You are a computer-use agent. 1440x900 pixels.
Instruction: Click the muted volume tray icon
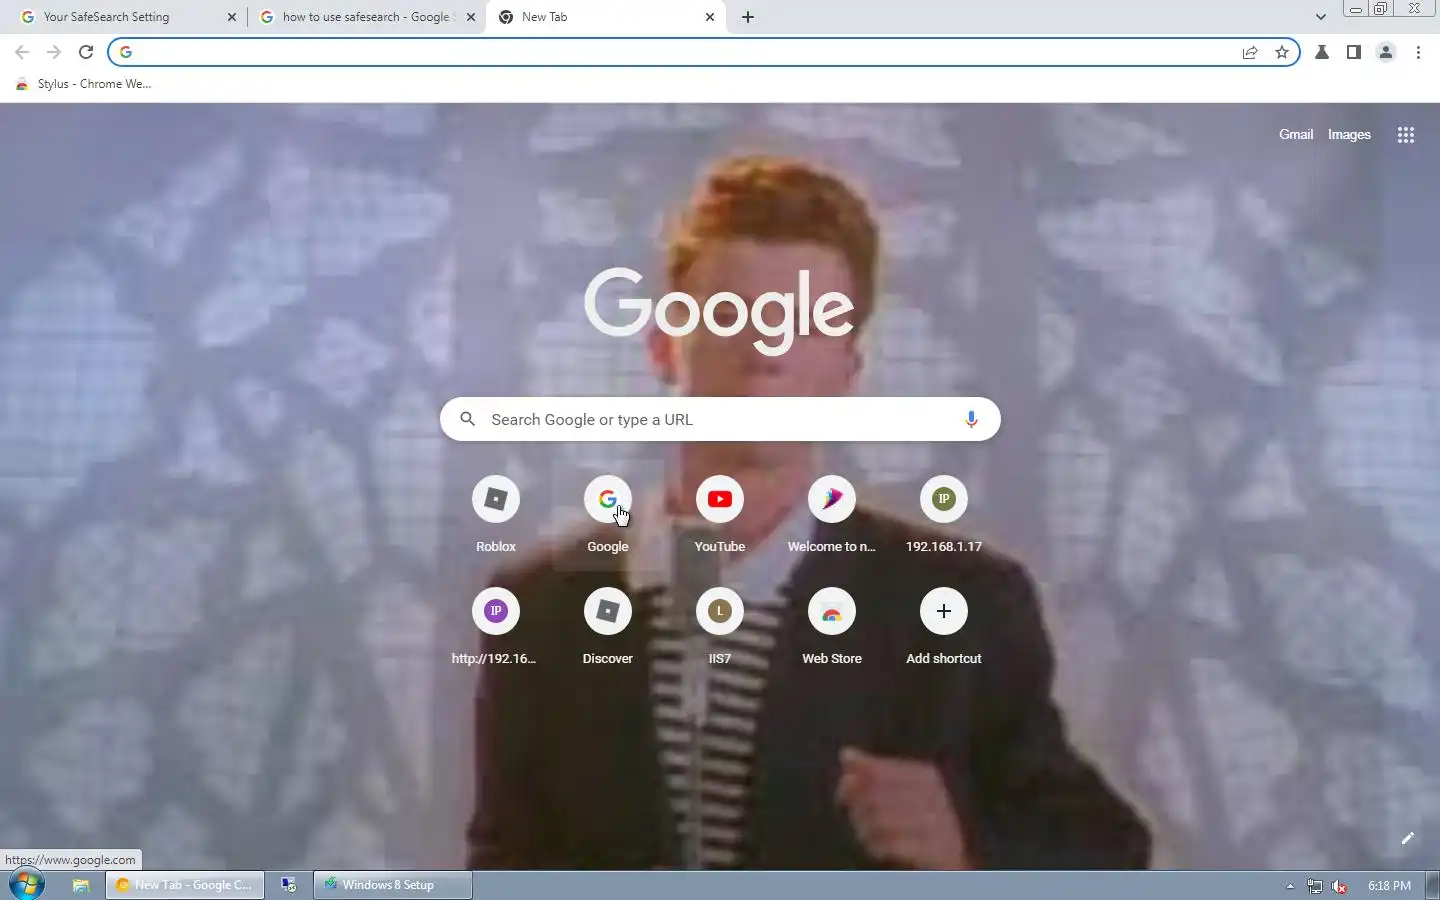(x=1340, y=886)
